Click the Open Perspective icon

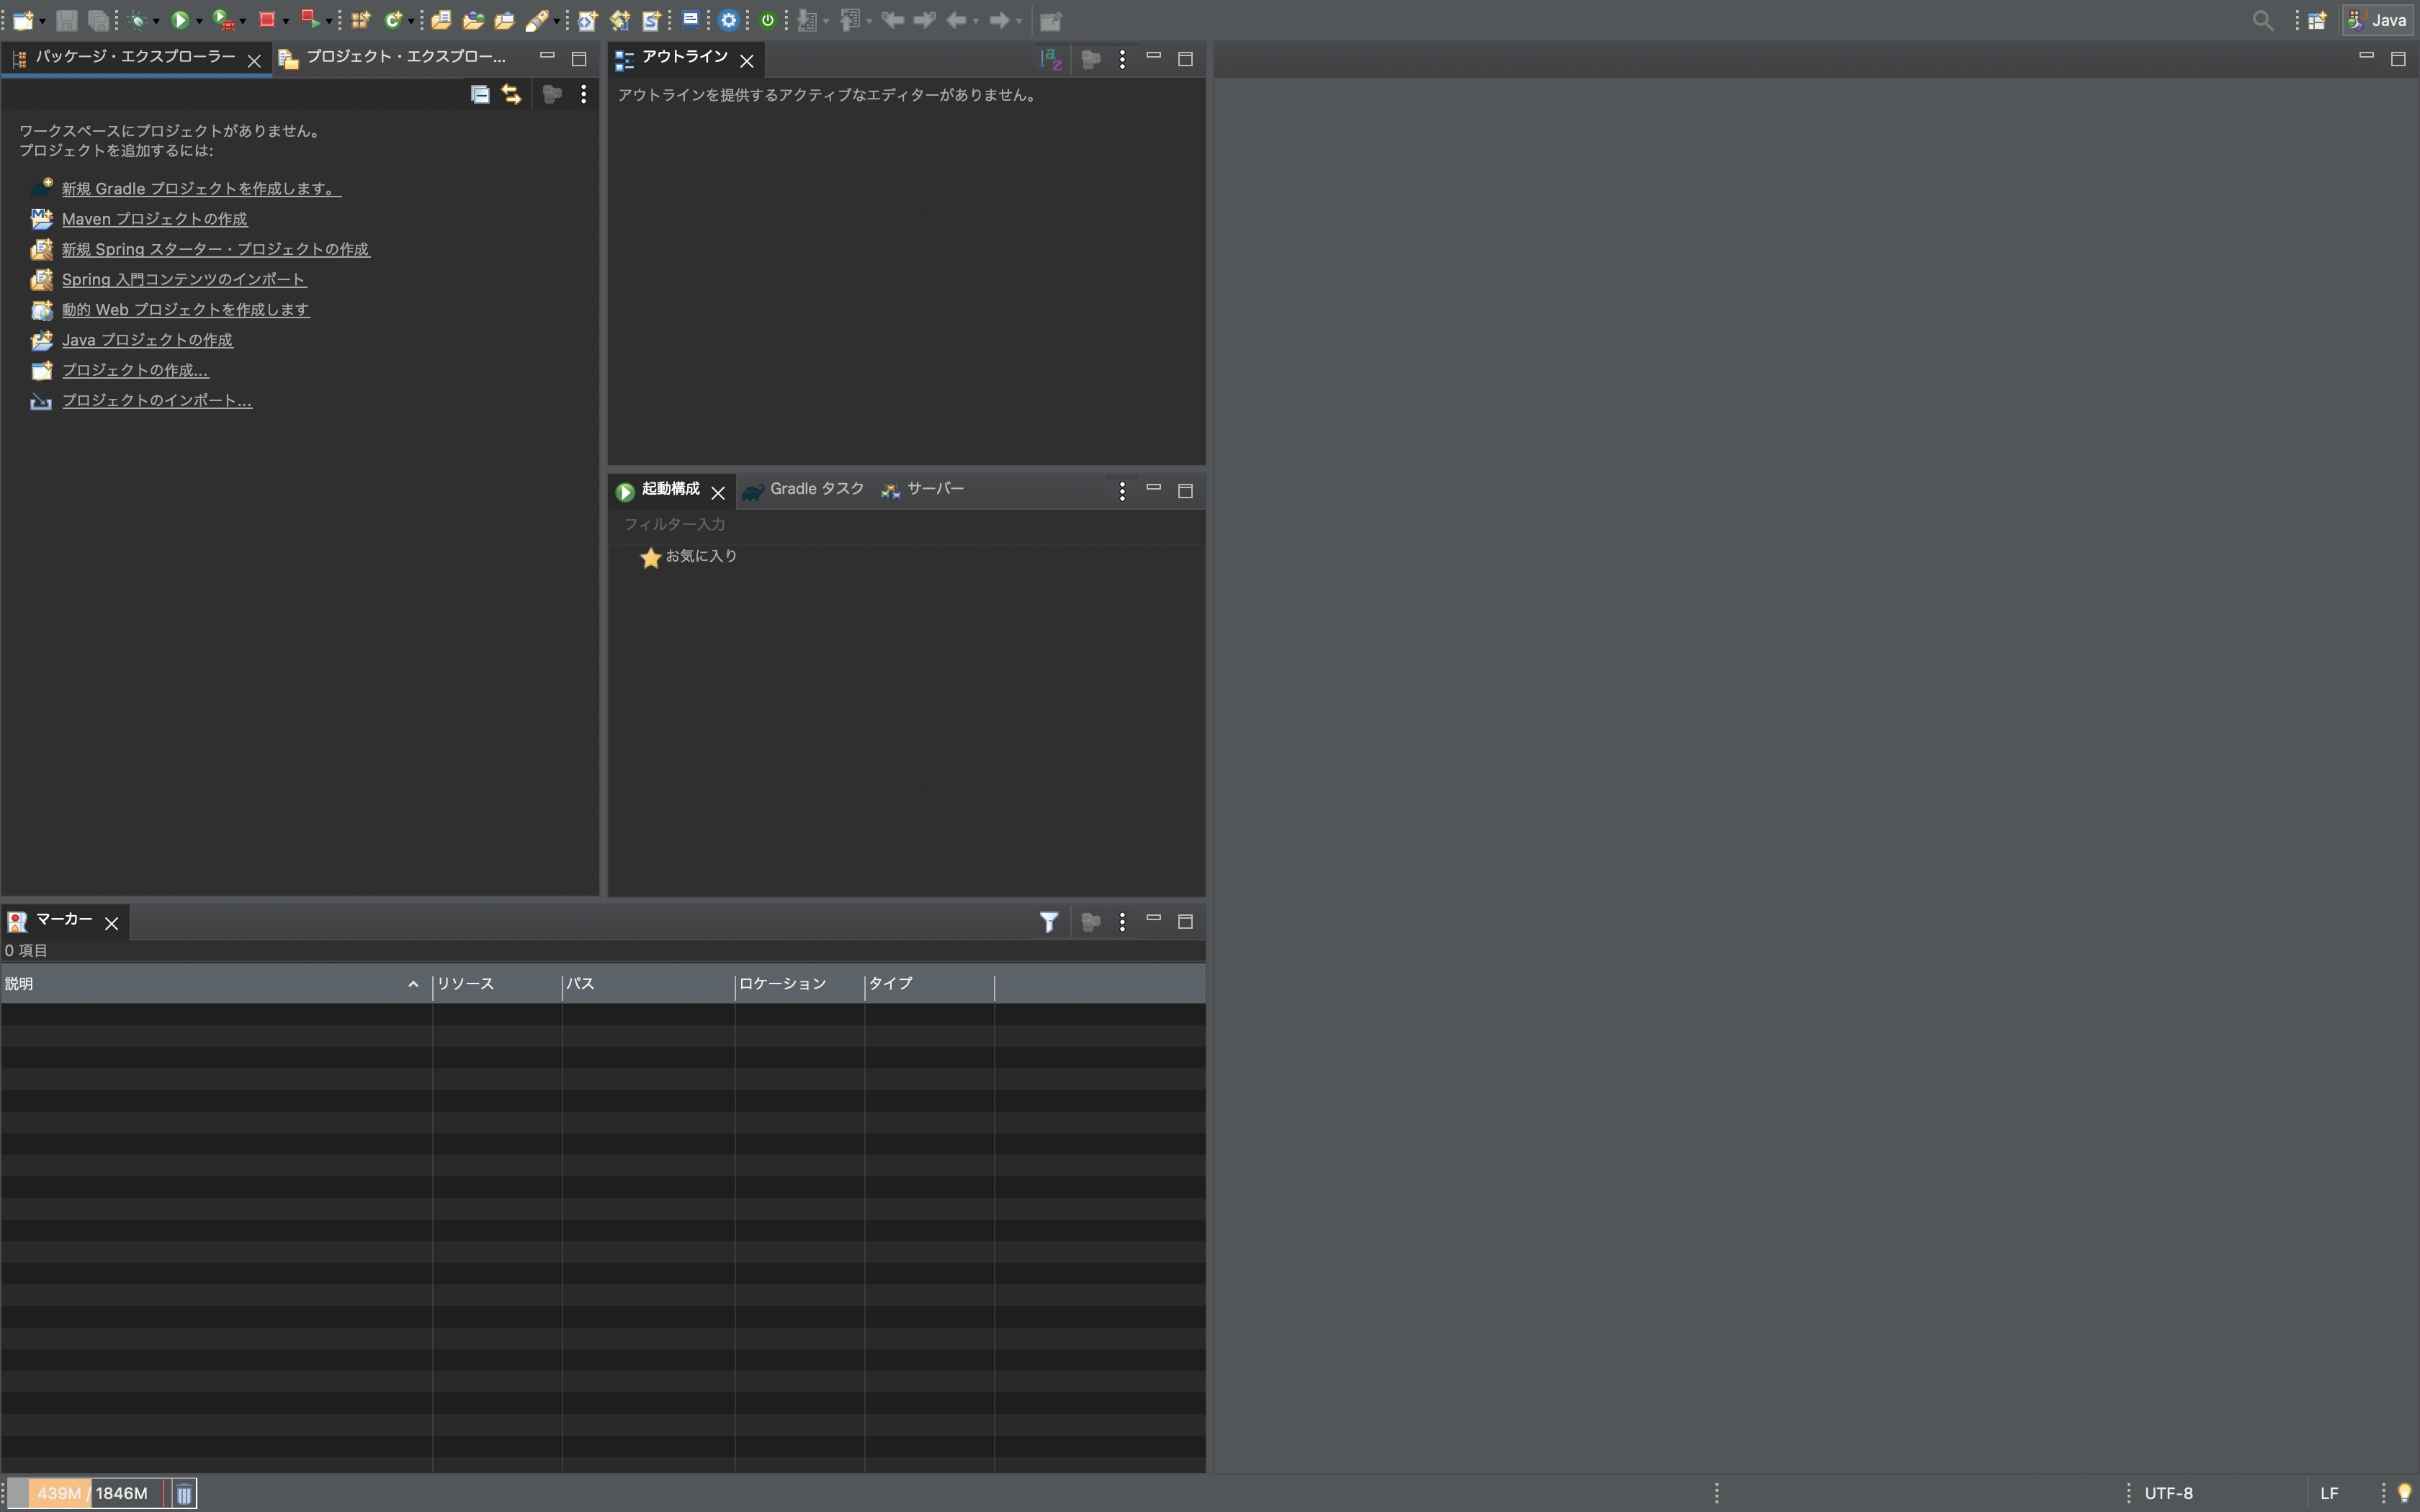2317,20
